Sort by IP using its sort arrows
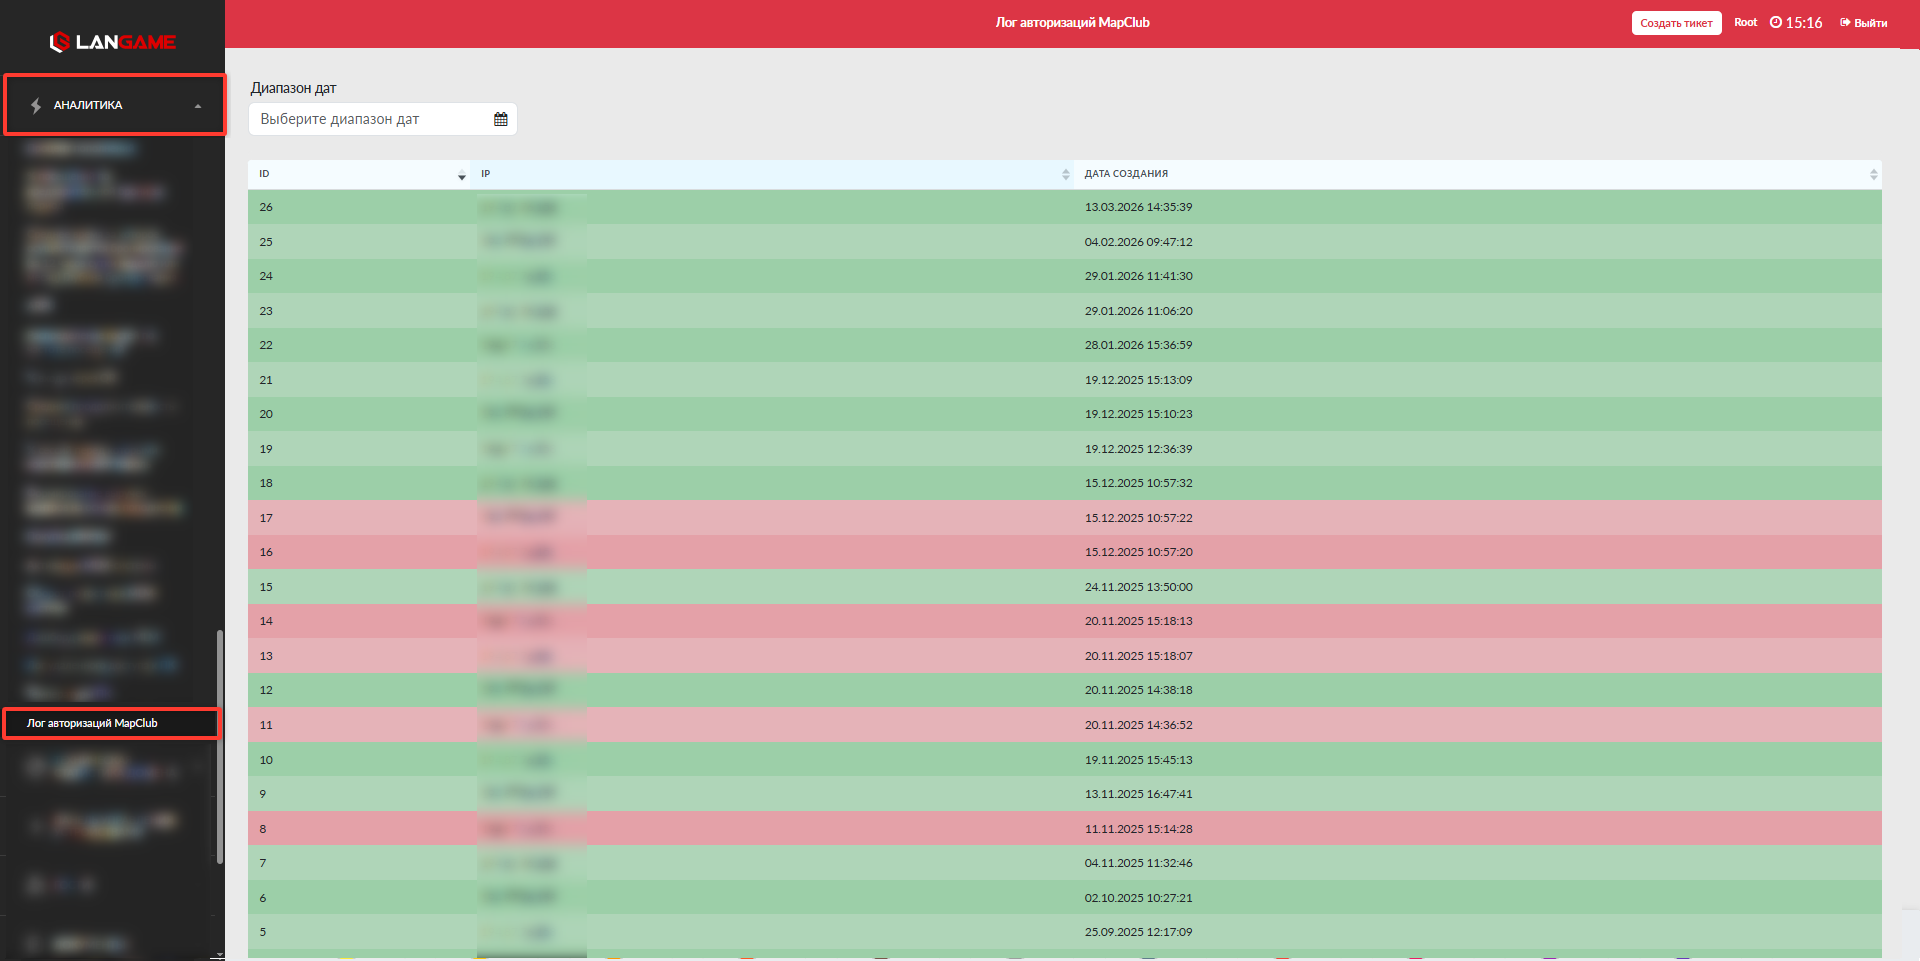This screenshot has width=1920, height=961. click(x=1066, y=175)
